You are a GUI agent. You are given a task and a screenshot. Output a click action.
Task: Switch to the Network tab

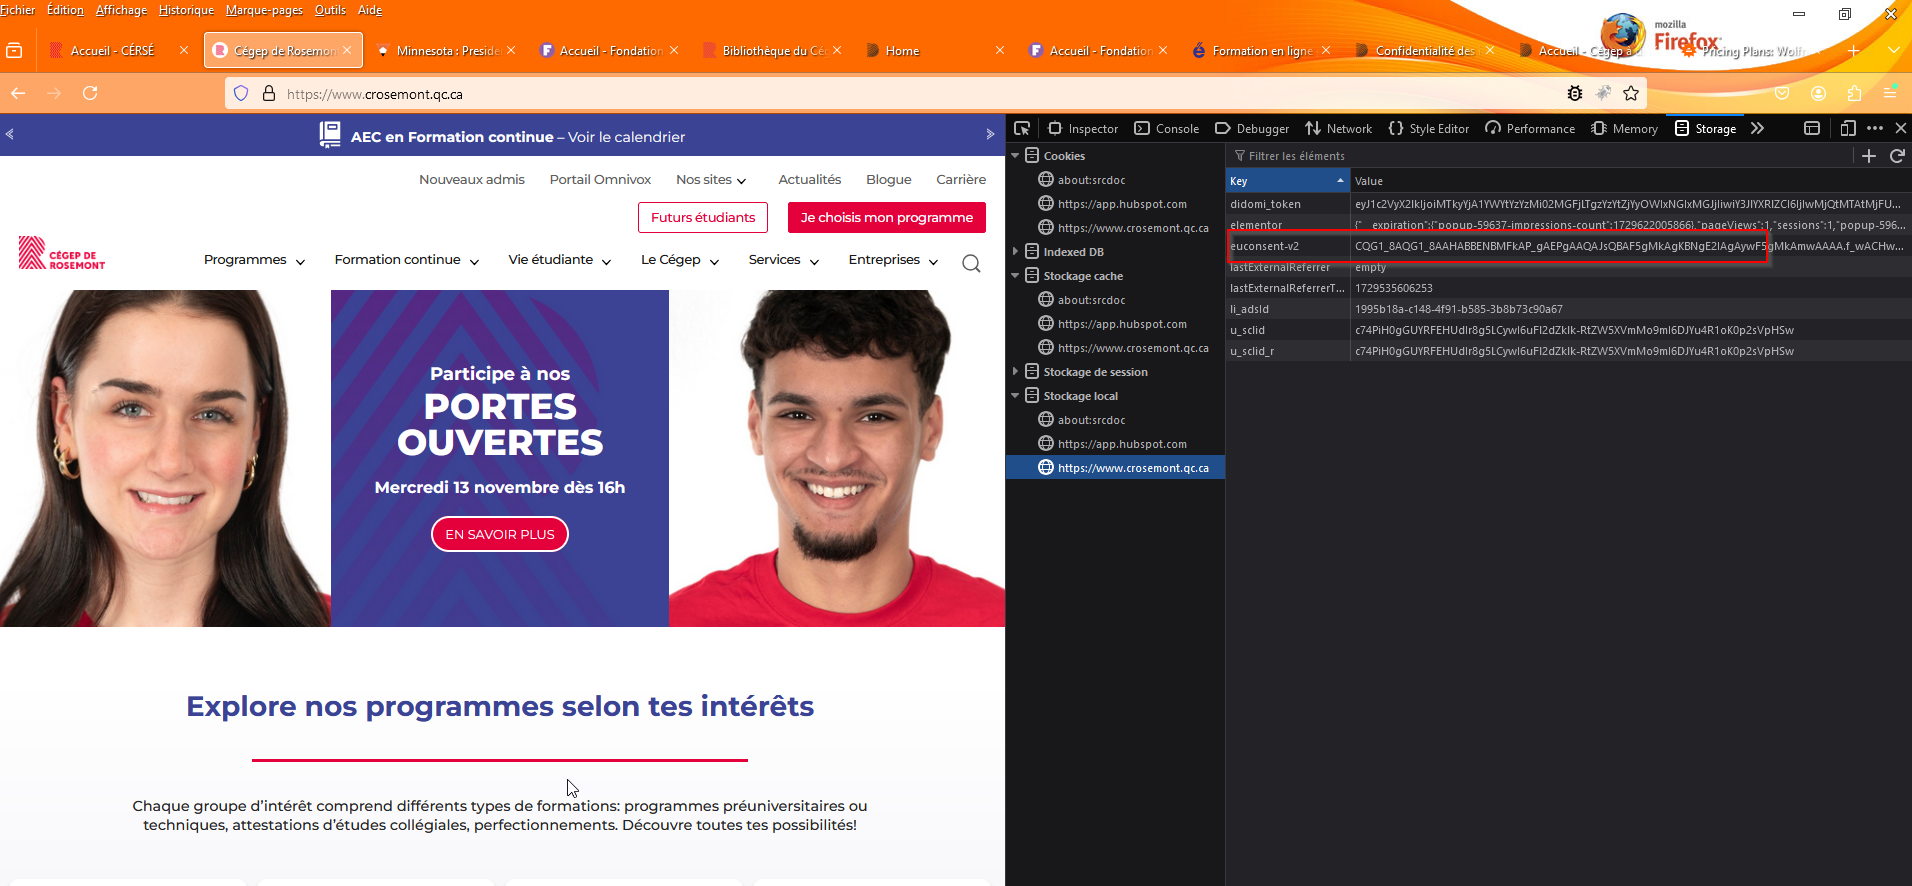click(x=1338, y=128)
